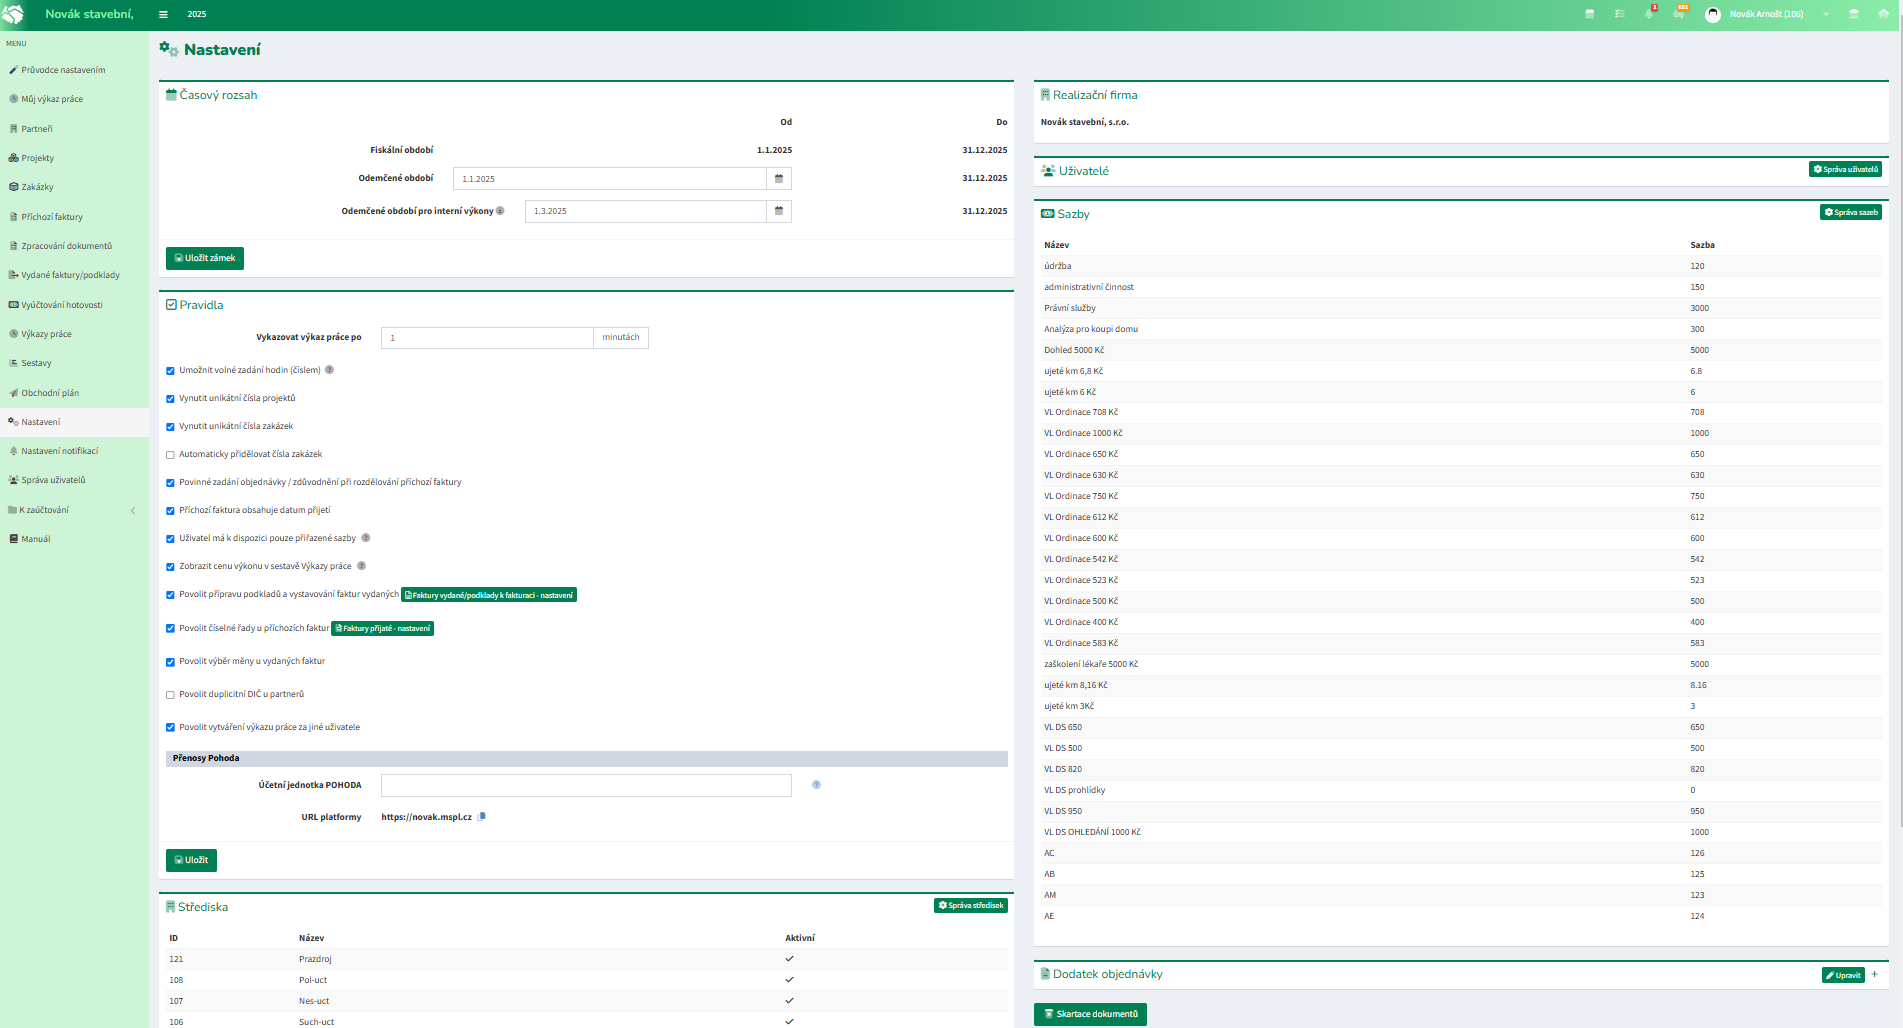
Task: Click Skartace dokumentů button
Action: coord(1090,1014)
